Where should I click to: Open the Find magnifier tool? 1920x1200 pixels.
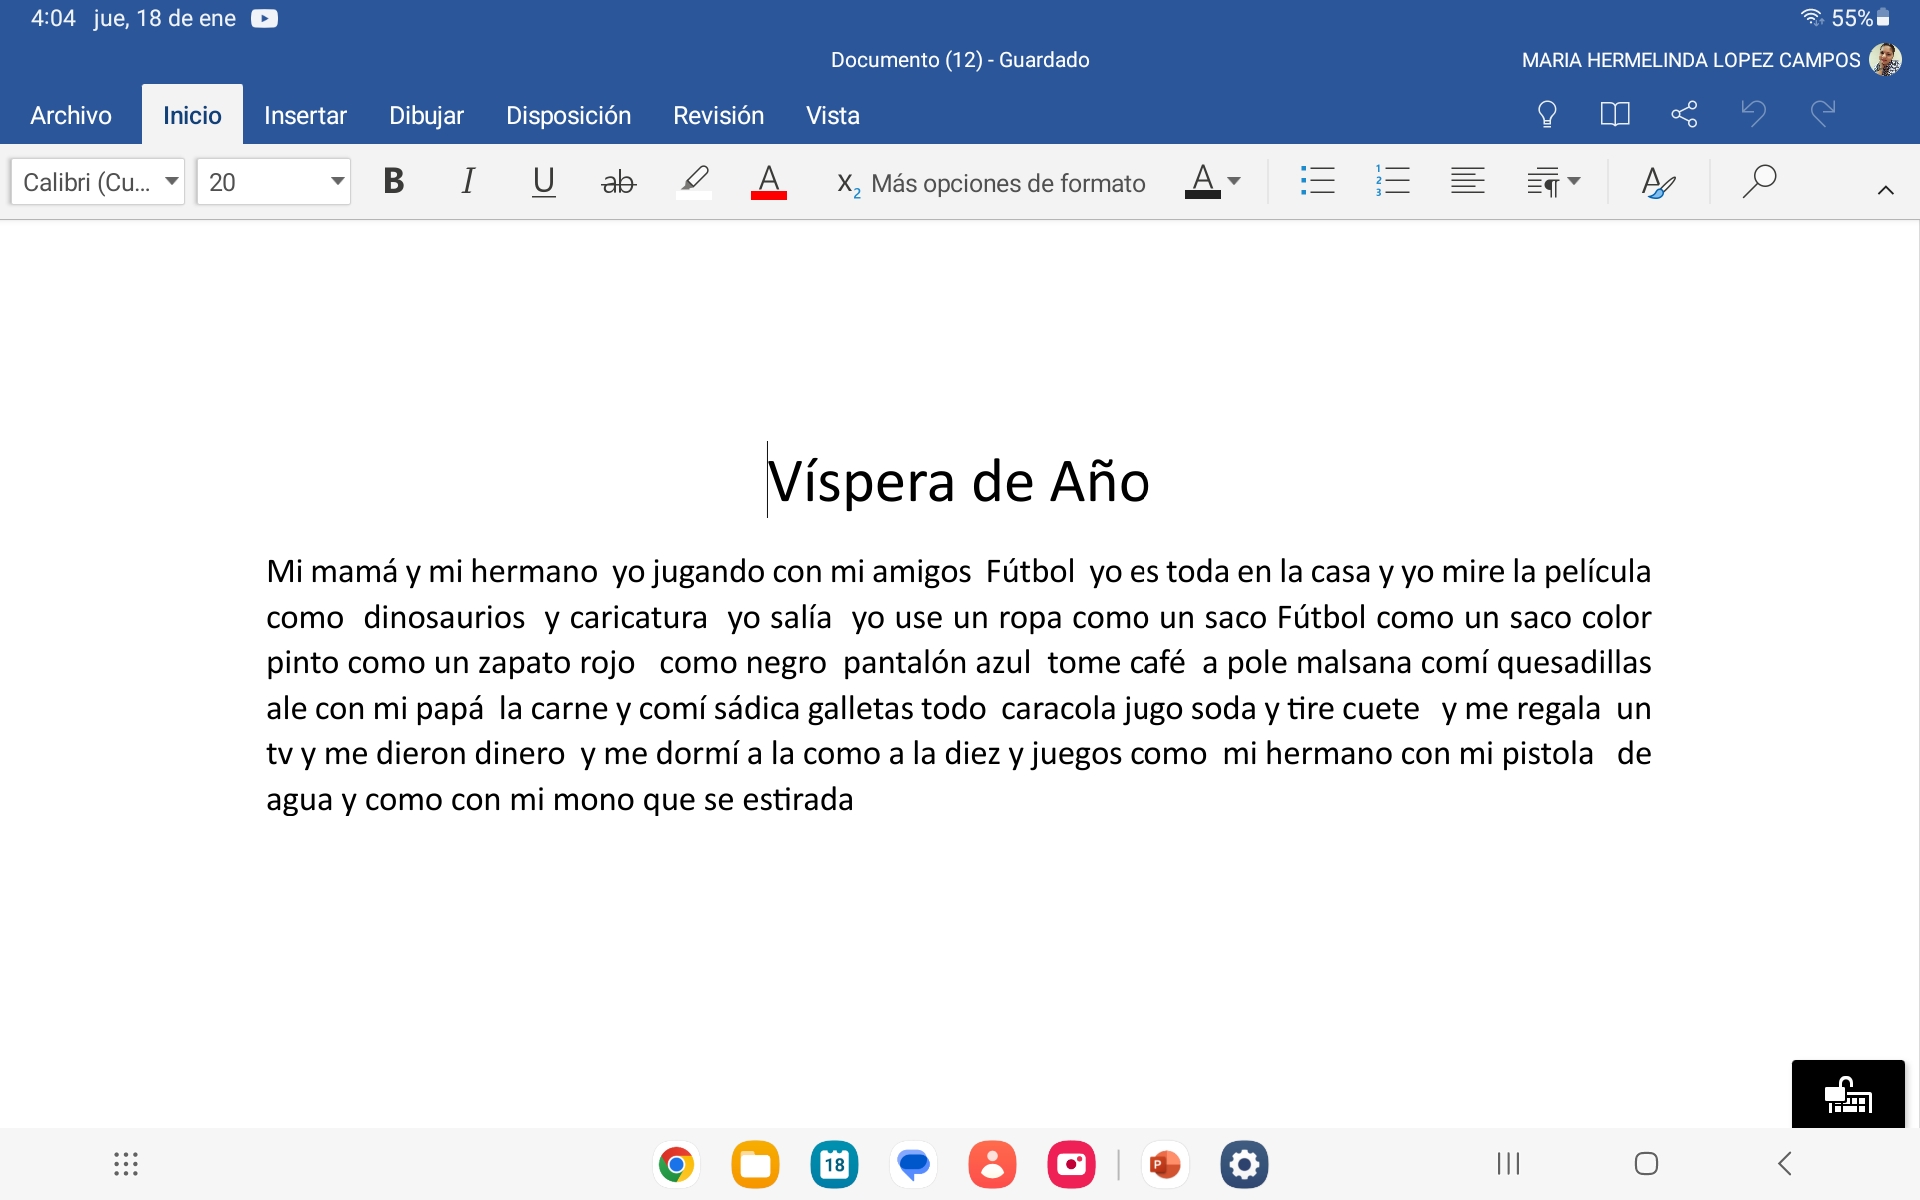click(1759, 181)
